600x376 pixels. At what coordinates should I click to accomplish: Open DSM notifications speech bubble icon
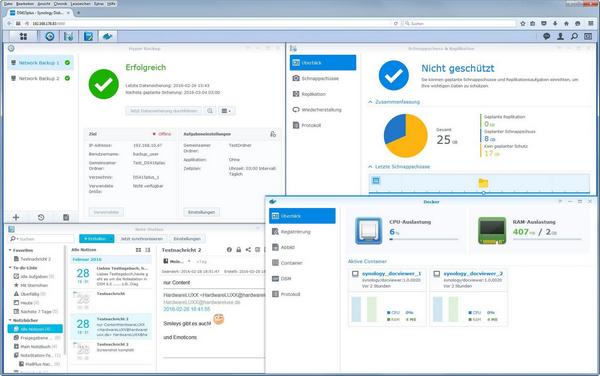pyautogui.click(x=546, y=36)
